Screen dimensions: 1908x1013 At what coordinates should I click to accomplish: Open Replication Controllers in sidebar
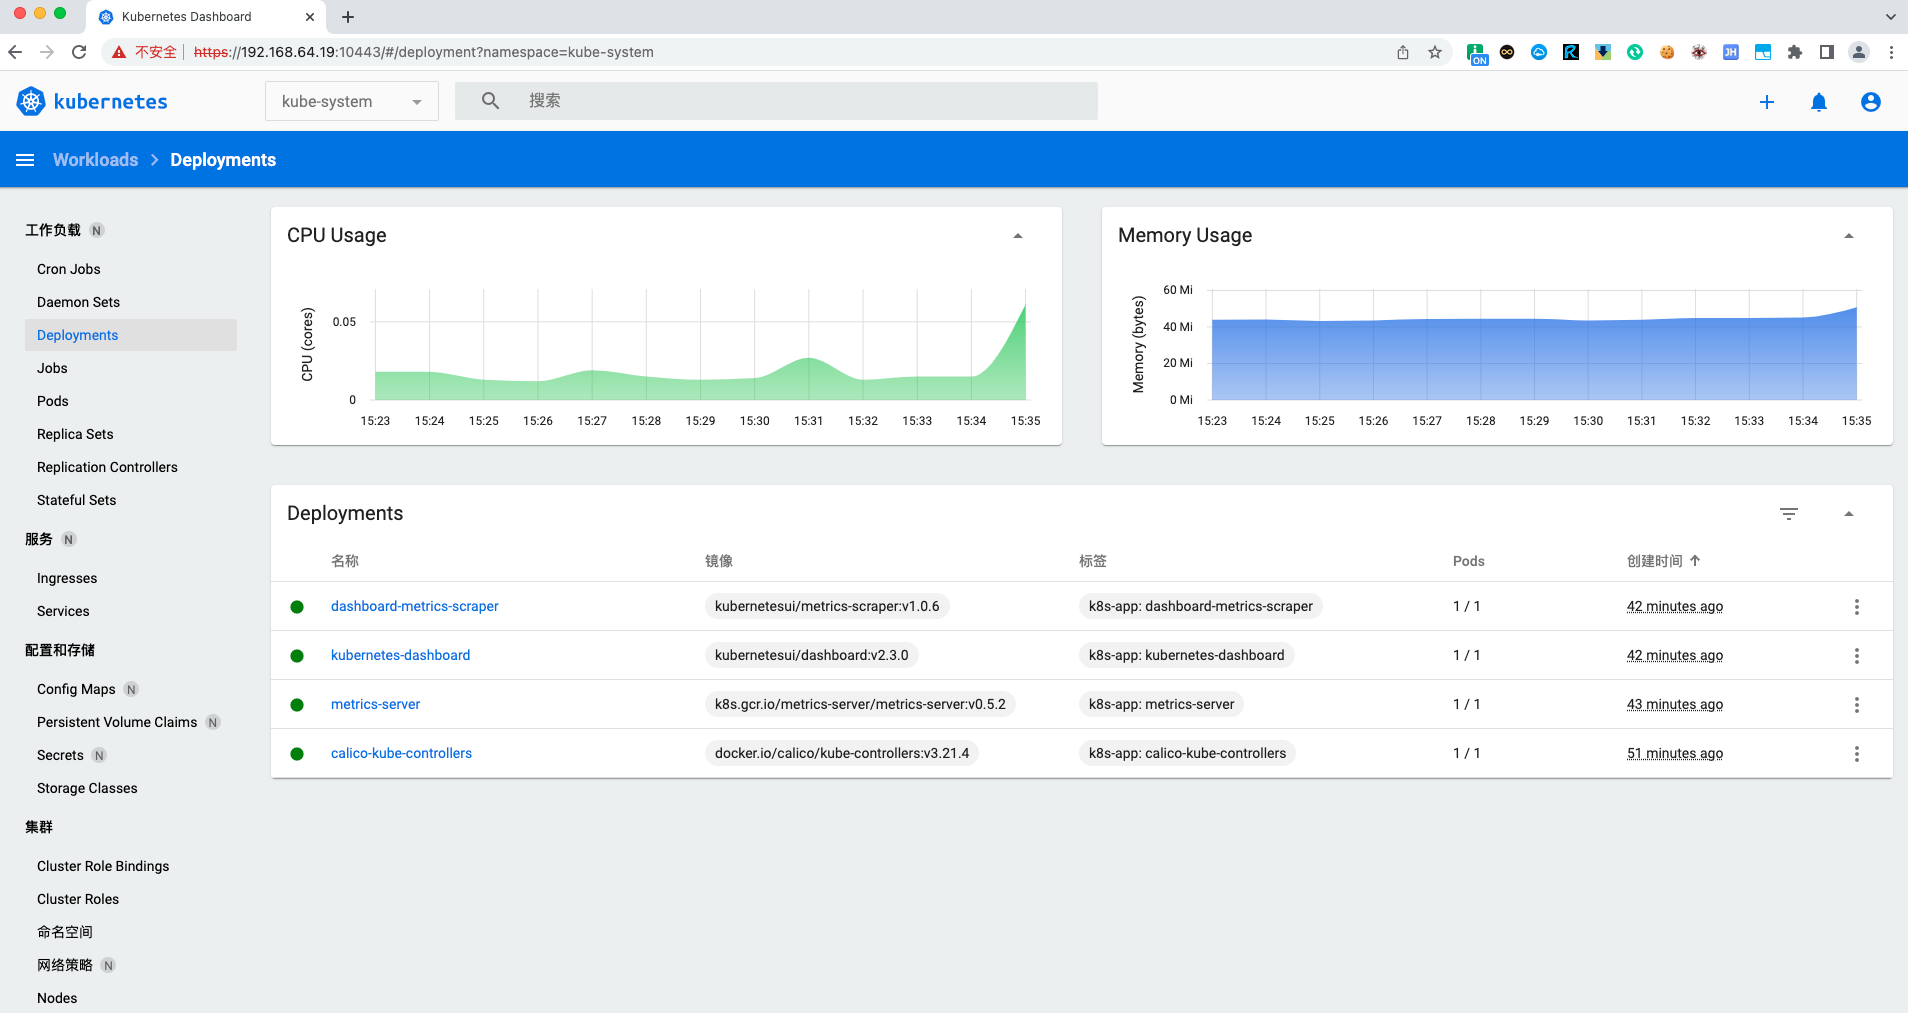pos(107,467)
